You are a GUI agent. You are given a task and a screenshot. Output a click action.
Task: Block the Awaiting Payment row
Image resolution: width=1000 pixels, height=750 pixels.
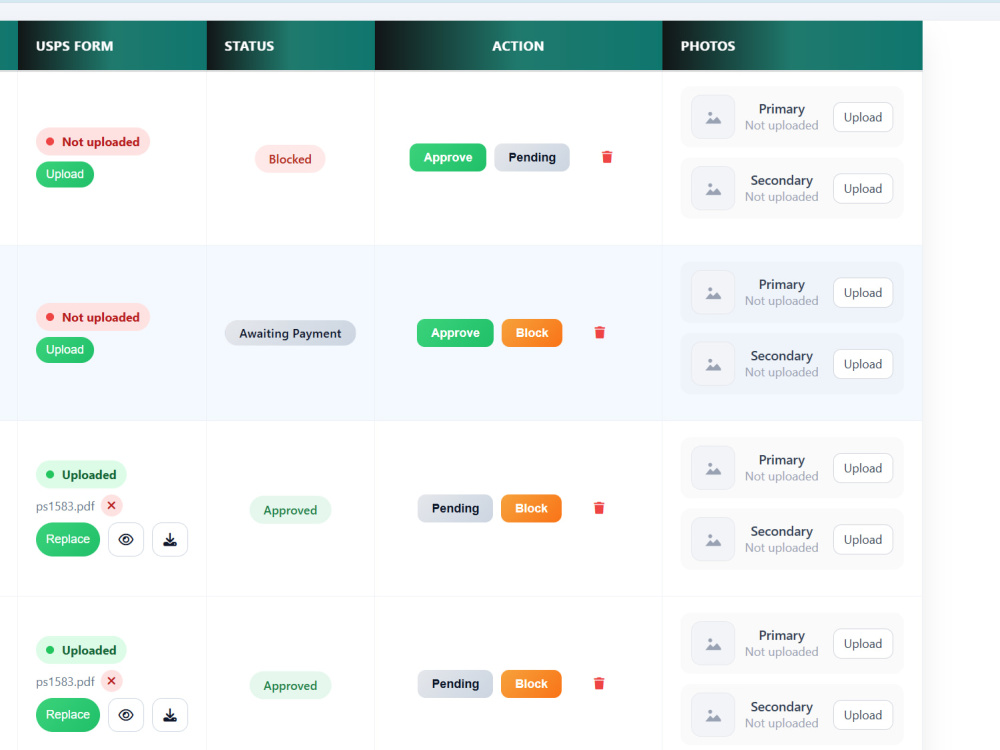[x=532, y=333]
